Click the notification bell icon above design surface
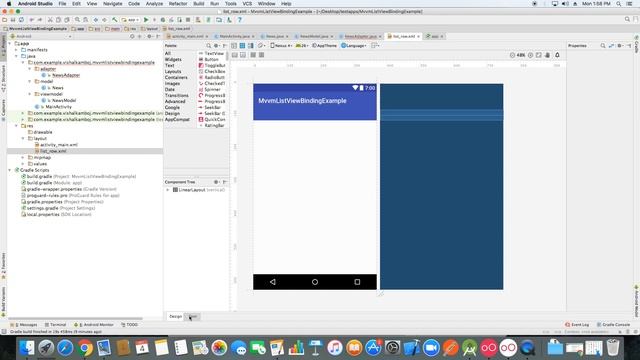640x360 pixels. [x=557, y=55]
